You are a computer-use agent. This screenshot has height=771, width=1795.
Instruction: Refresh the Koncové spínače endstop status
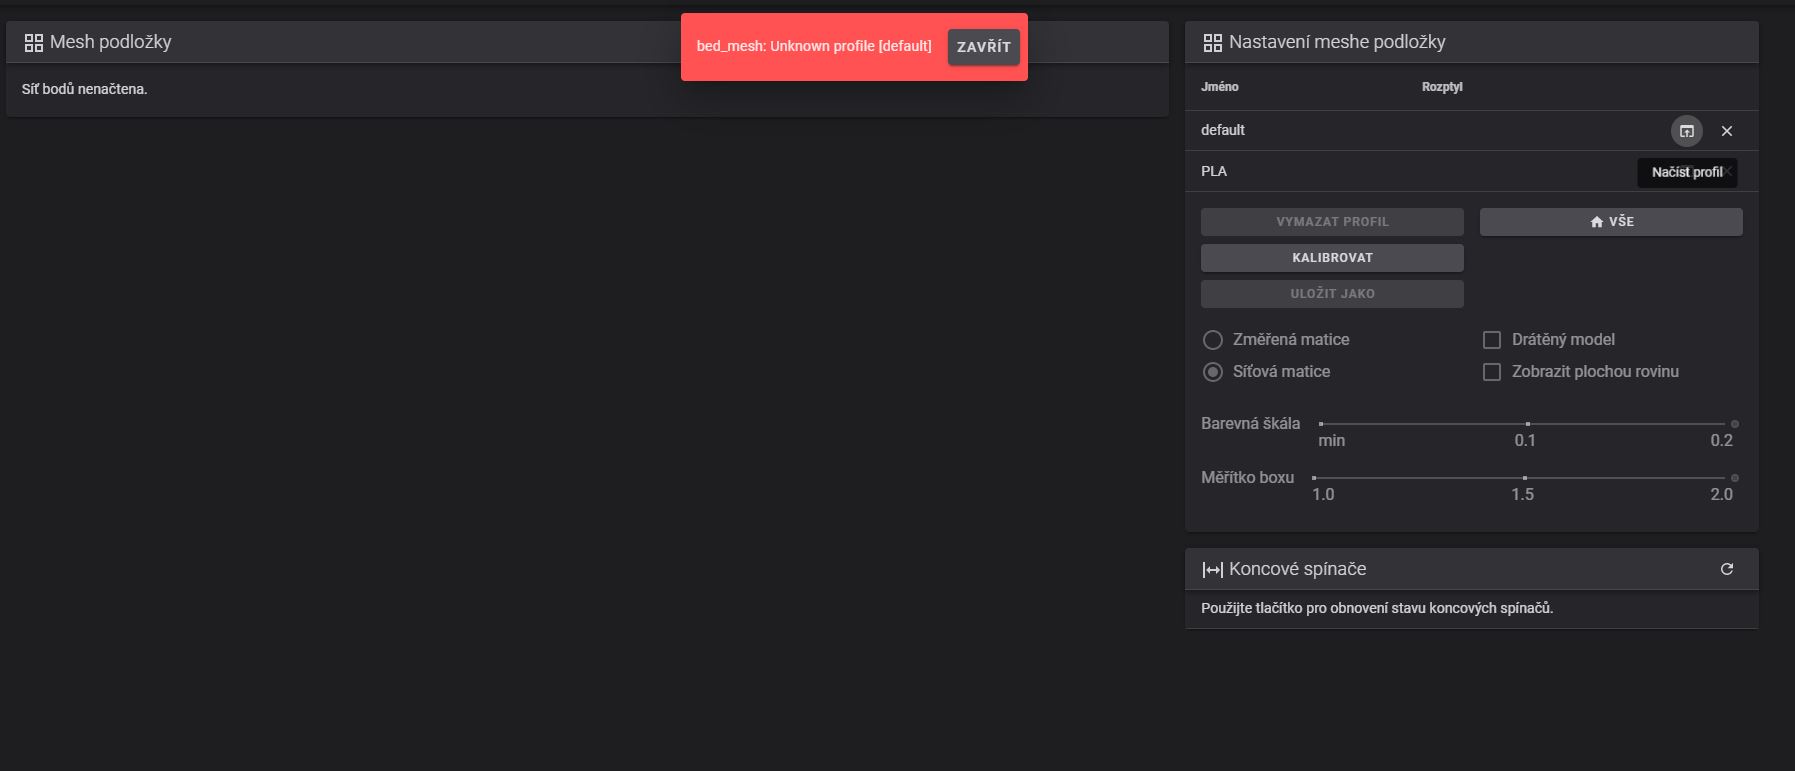pos(1726,569)
